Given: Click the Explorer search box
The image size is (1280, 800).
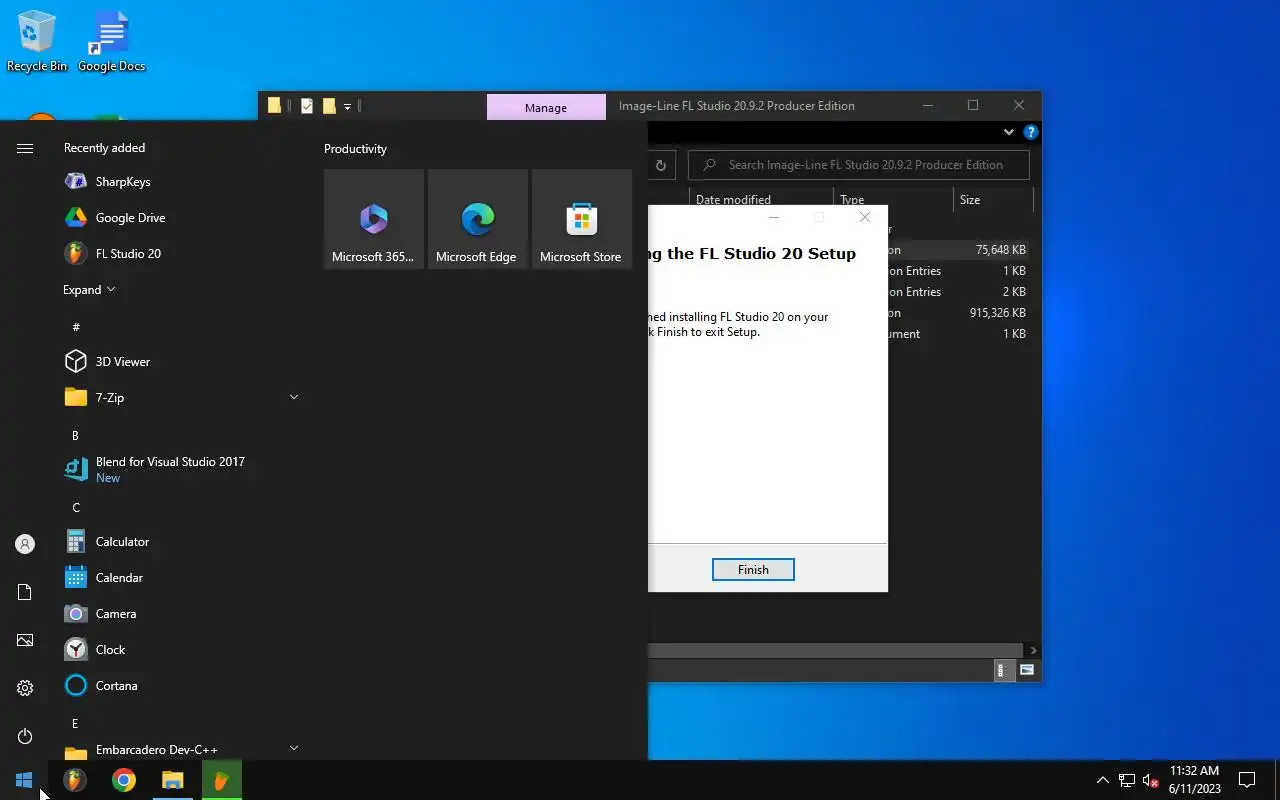Looking at the screenshot, I should pyautogui.click(x=859, y=165).
